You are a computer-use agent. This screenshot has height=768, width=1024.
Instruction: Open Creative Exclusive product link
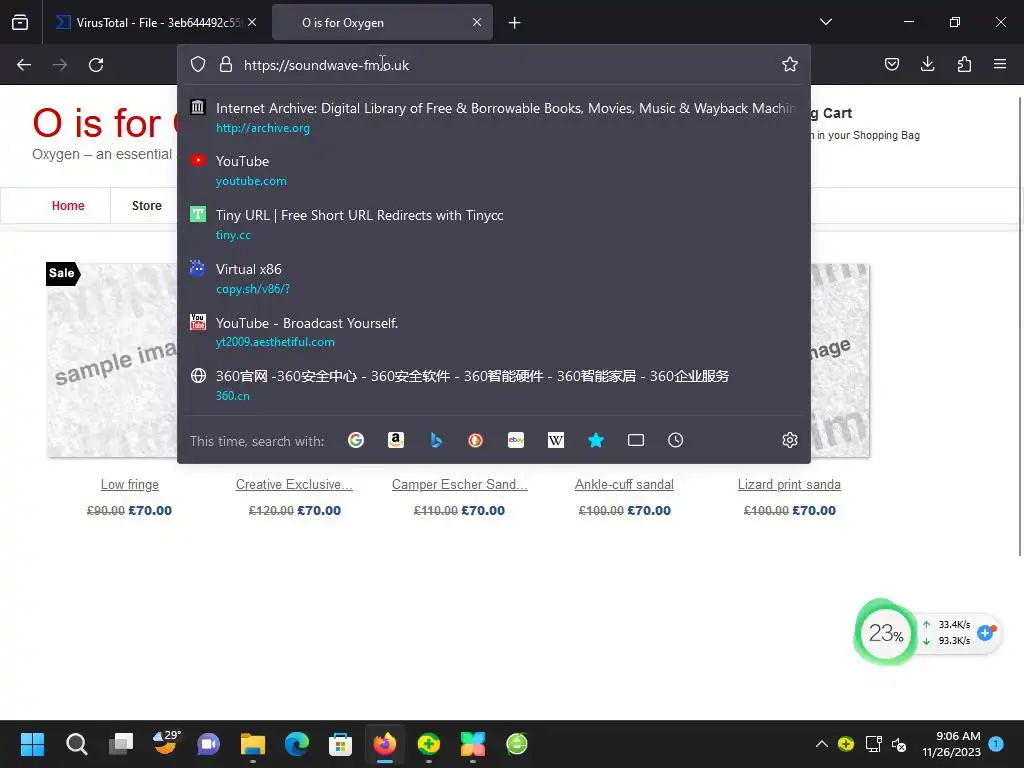[295, 485]
